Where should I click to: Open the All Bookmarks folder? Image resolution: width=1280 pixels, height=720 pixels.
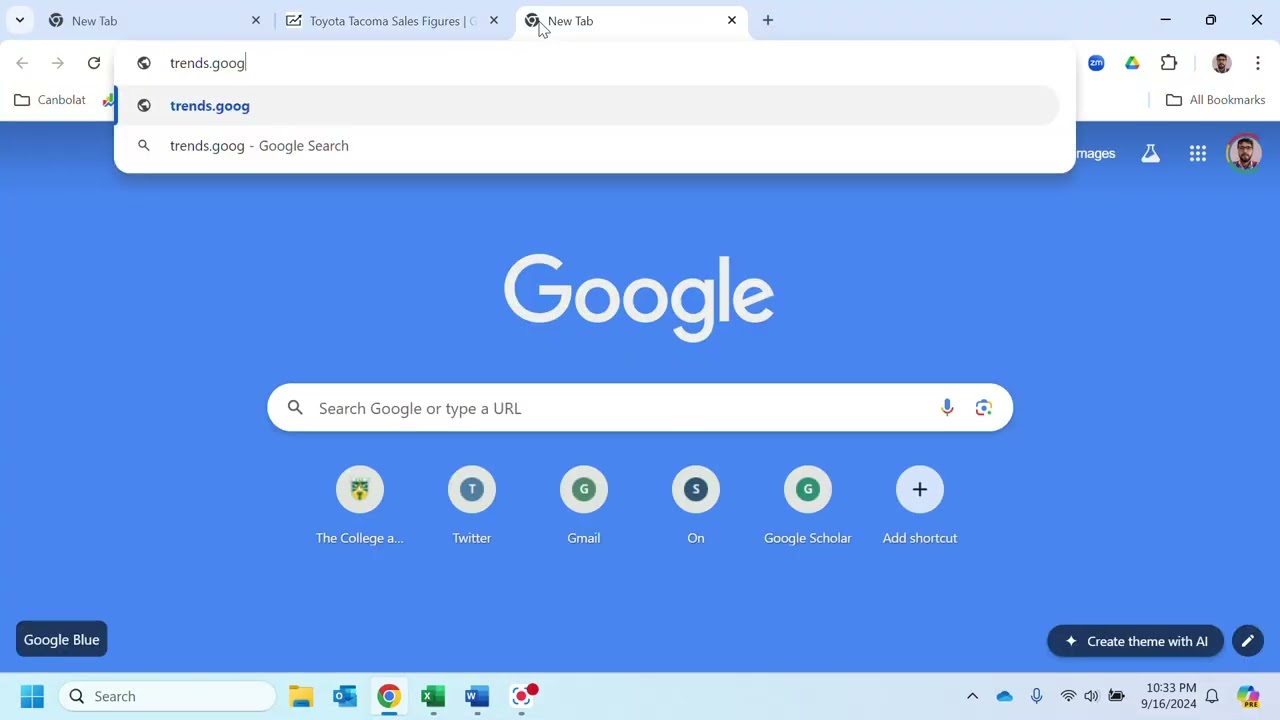click(x=1216, y=100)
